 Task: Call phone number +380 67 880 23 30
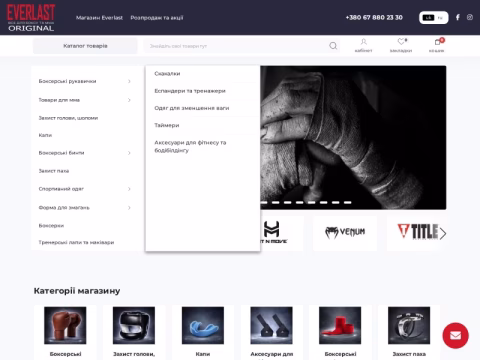[x=374, y=17]
